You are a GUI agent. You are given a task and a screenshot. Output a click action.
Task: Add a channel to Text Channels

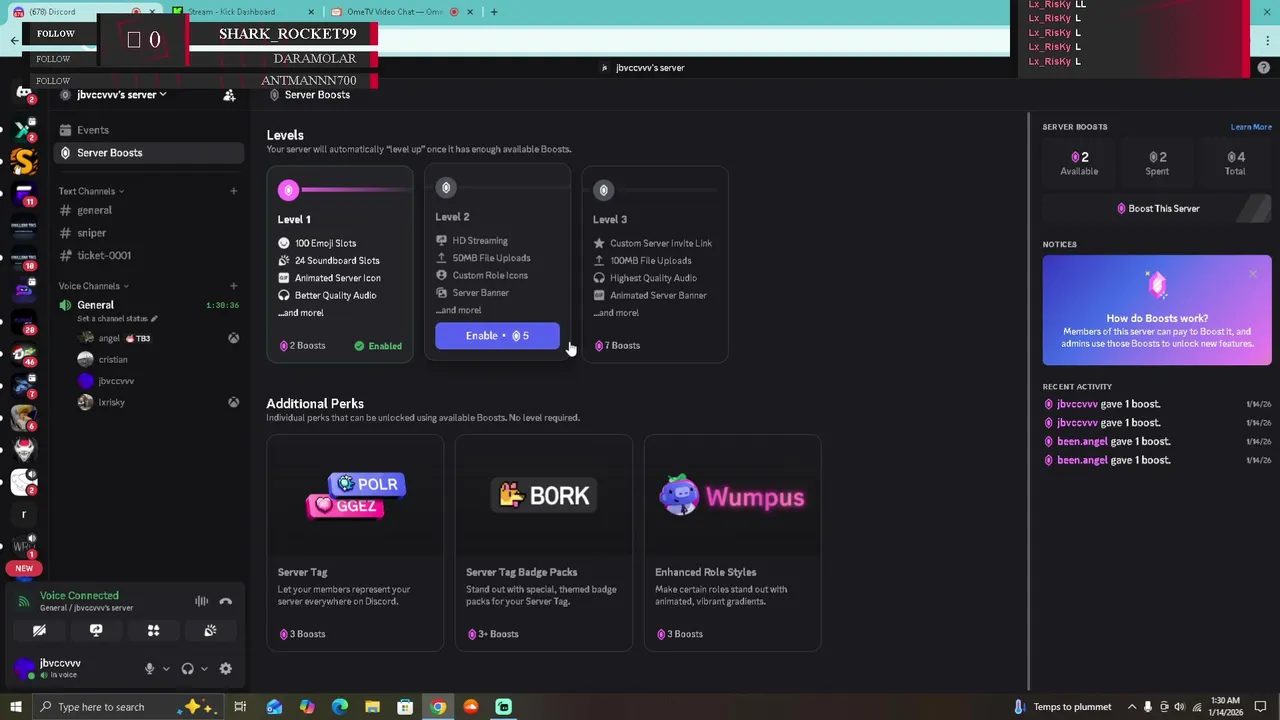(x=233, y=191)
